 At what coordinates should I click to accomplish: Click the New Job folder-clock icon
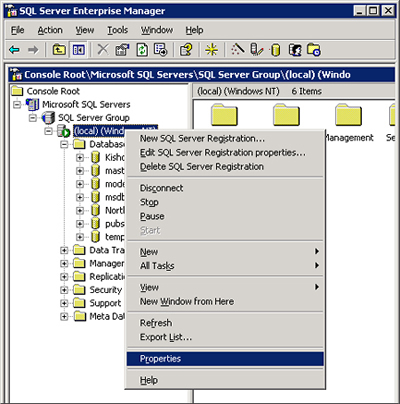click(x=314, y=50)
